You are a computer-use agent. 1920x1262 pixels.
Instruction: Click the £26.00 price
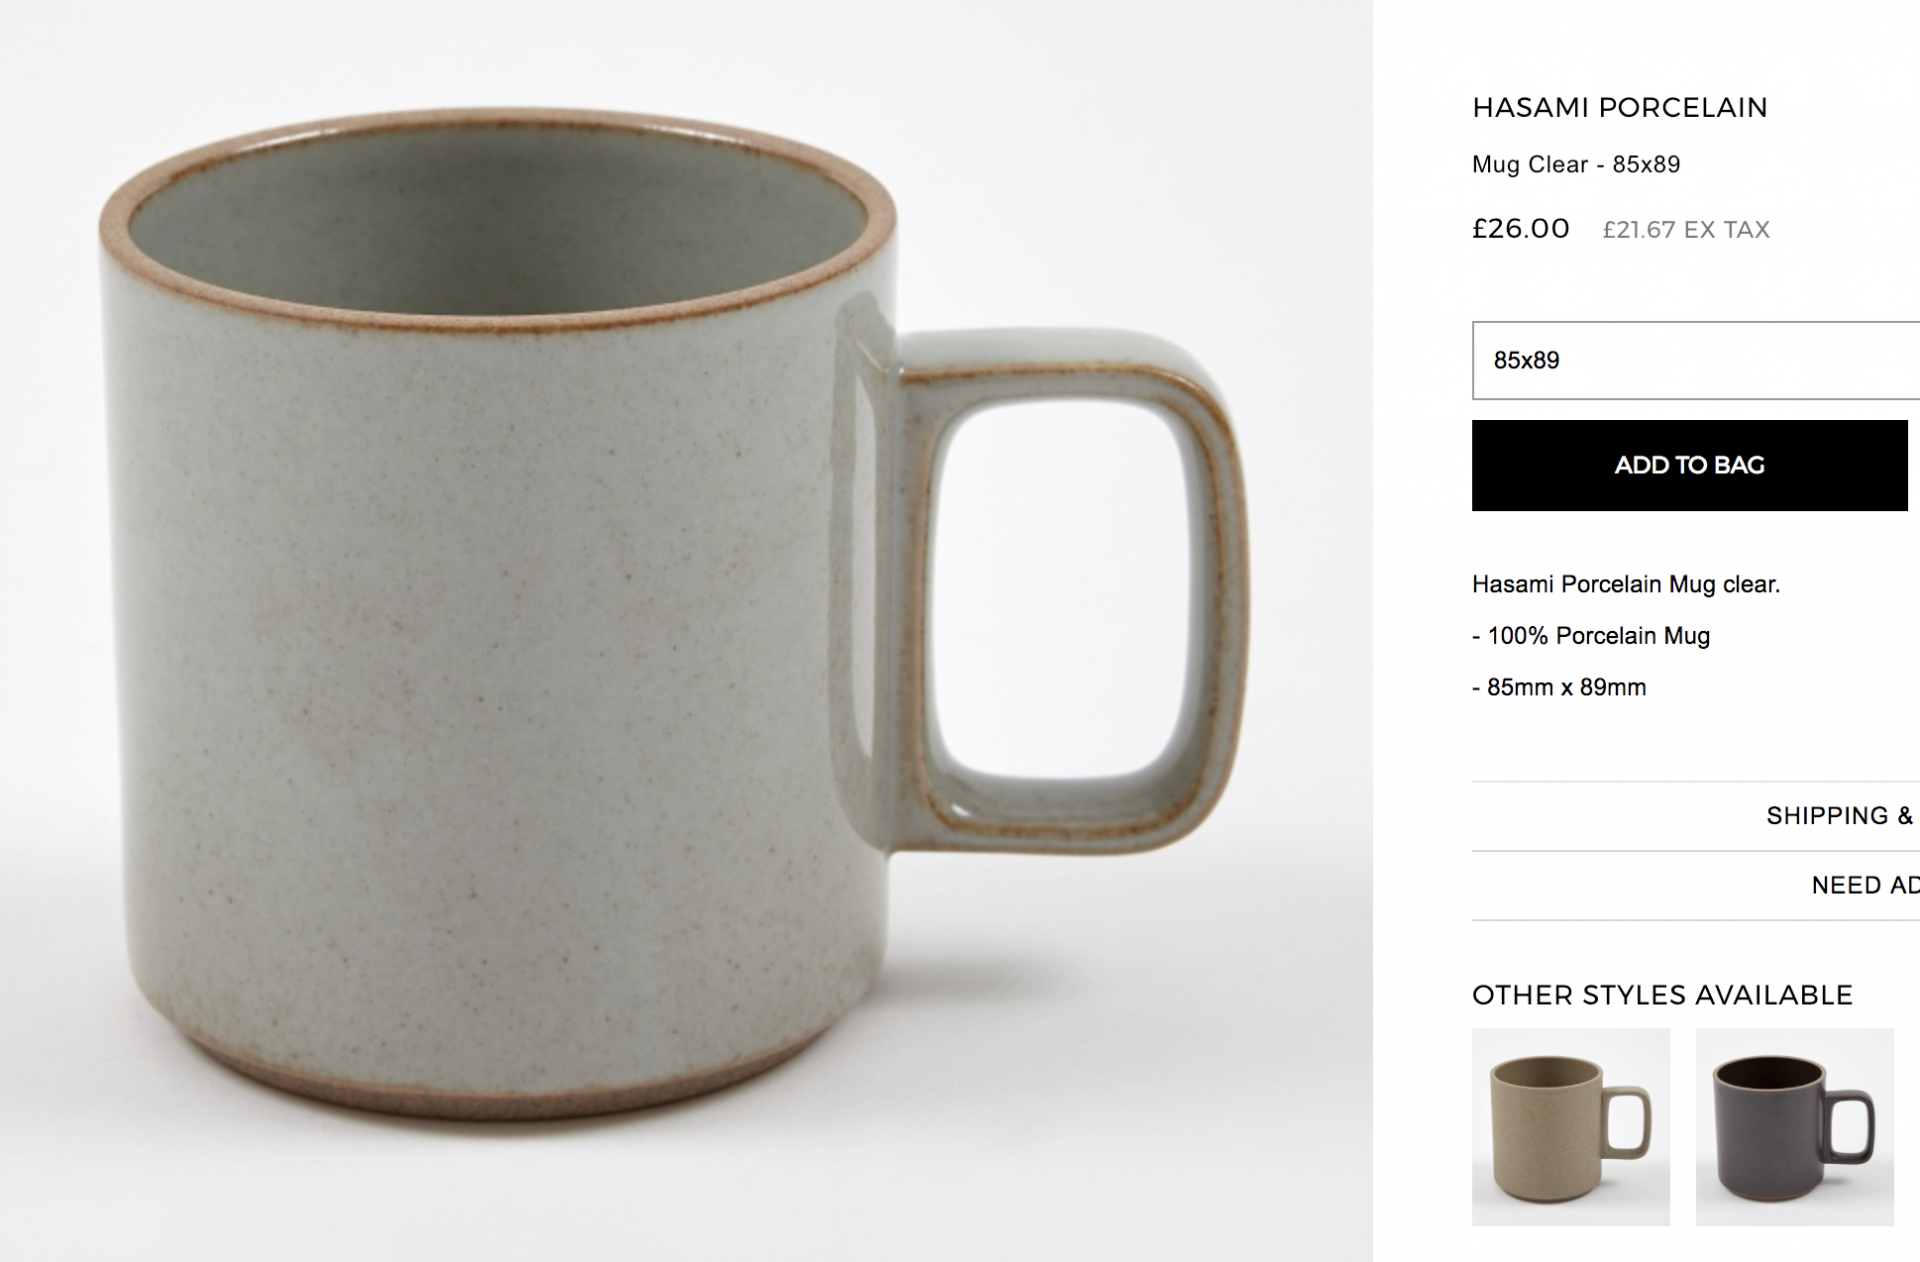pos(1520,228)
